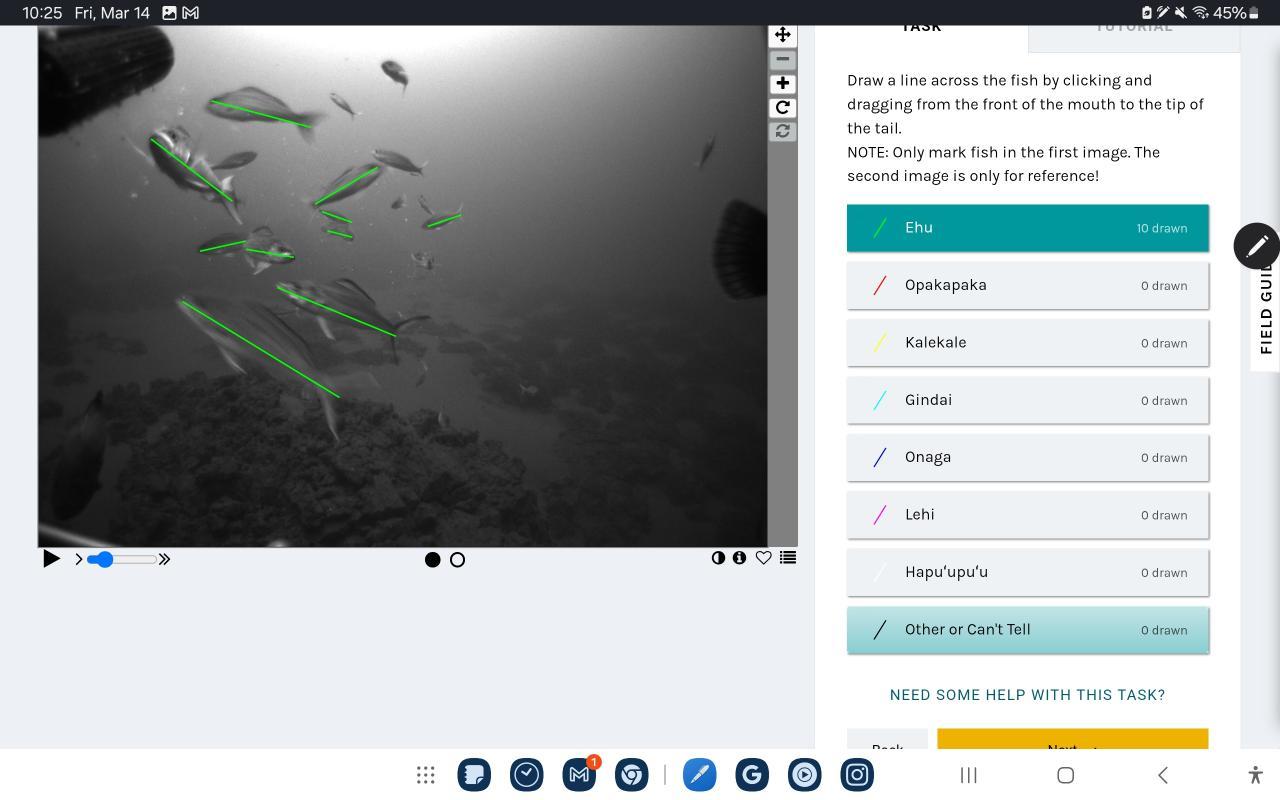Open the blue pen app in taskbar
1280x800 pixels.
tap(699, 775)
